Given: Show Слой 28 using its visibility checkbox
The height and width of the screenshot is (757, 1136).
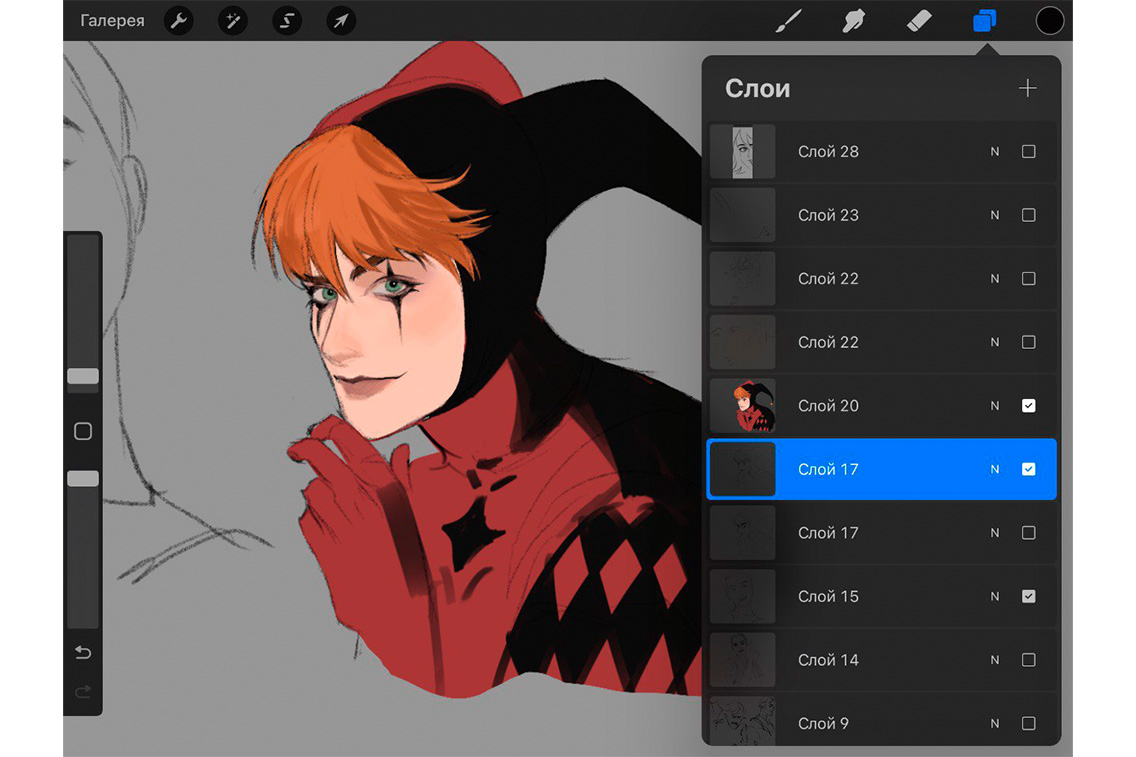Looking at the screenshot, I should point(1028,152).
